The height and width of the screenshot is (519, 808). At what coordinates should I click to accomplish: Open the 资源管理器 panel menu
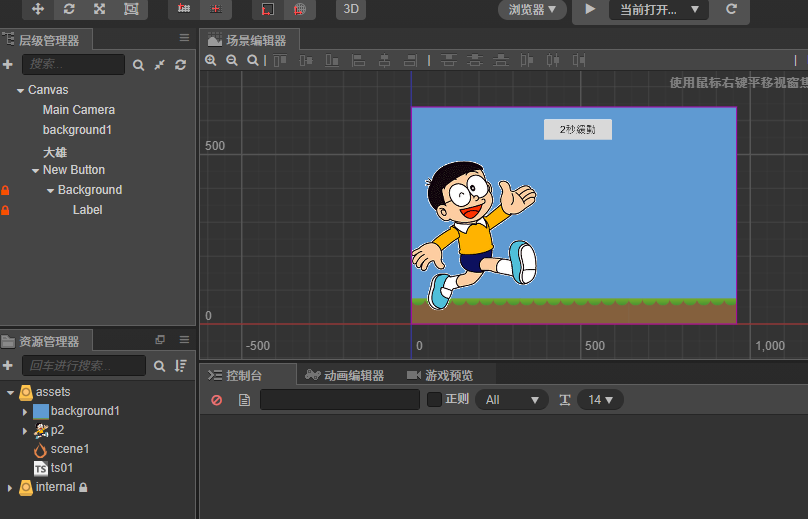tap(184, 340)
